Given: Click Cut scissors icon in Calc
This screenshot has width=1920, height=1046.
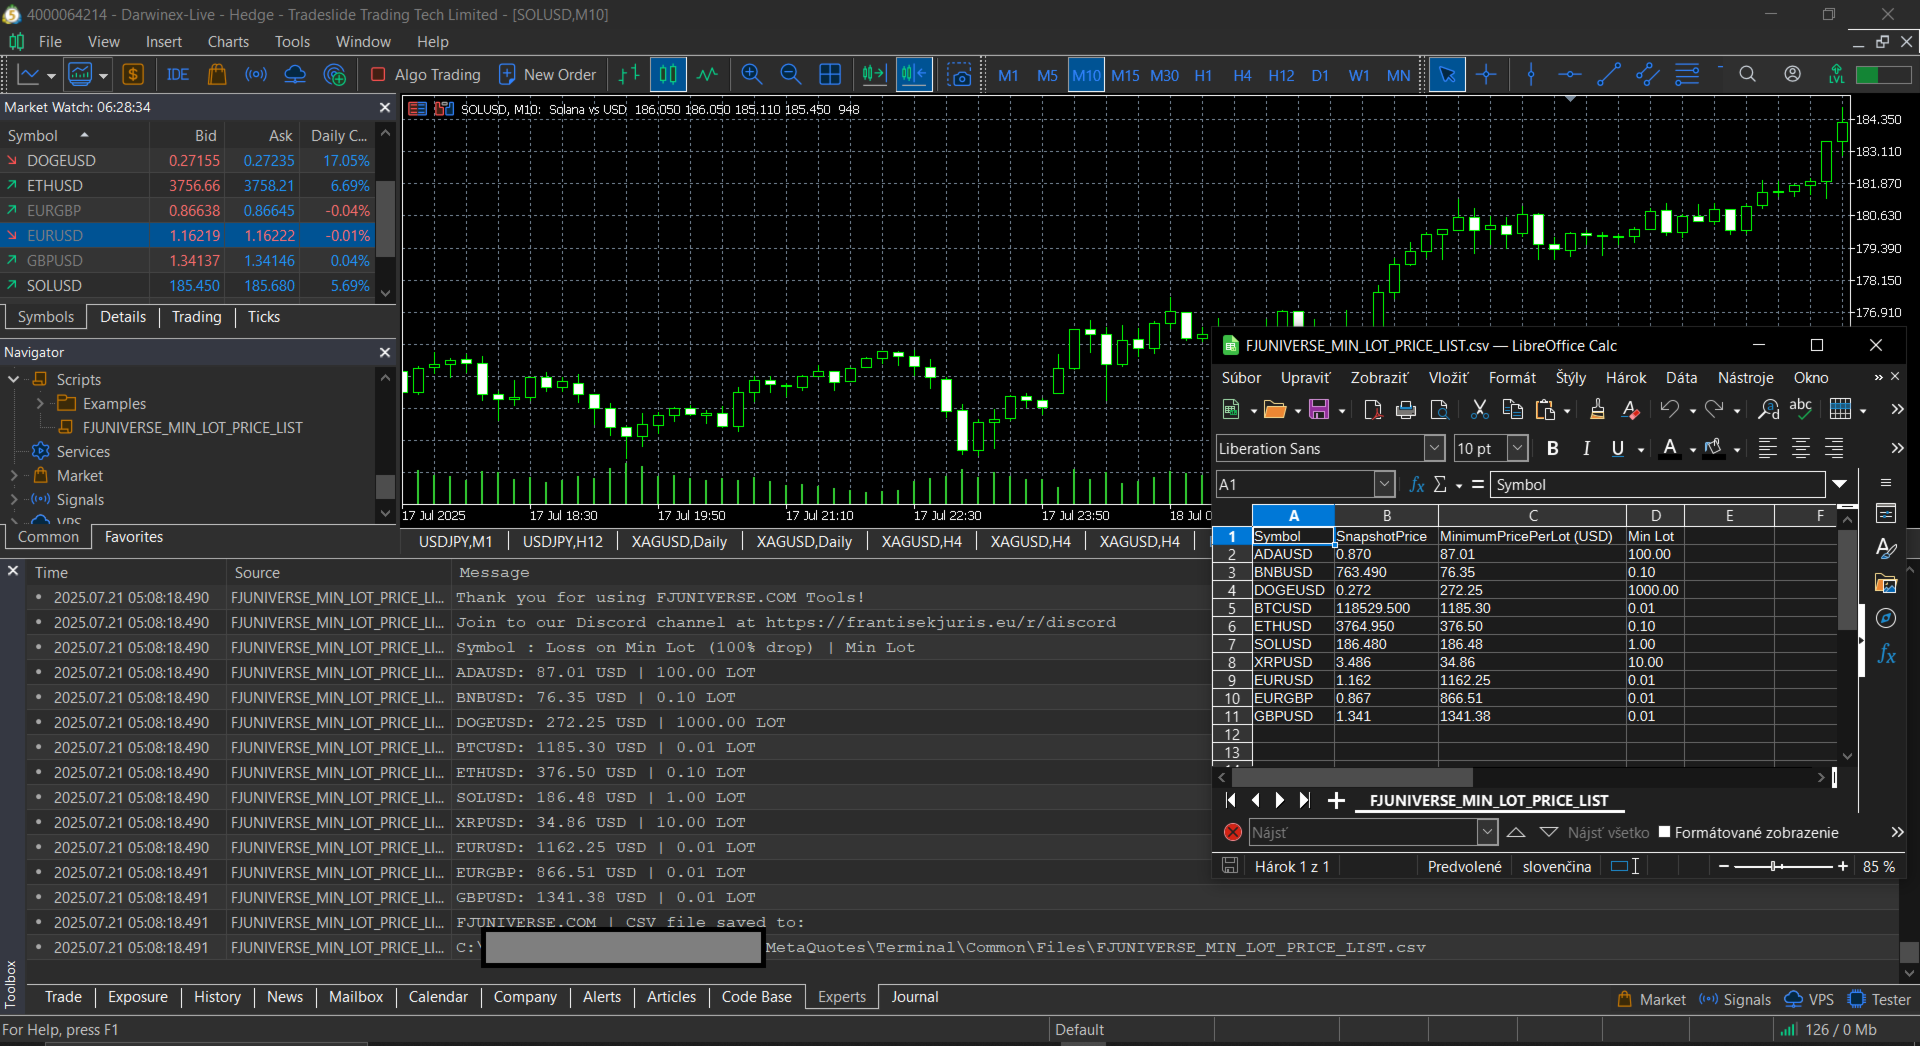Looking at the screenshot, I should point(1480,410).
